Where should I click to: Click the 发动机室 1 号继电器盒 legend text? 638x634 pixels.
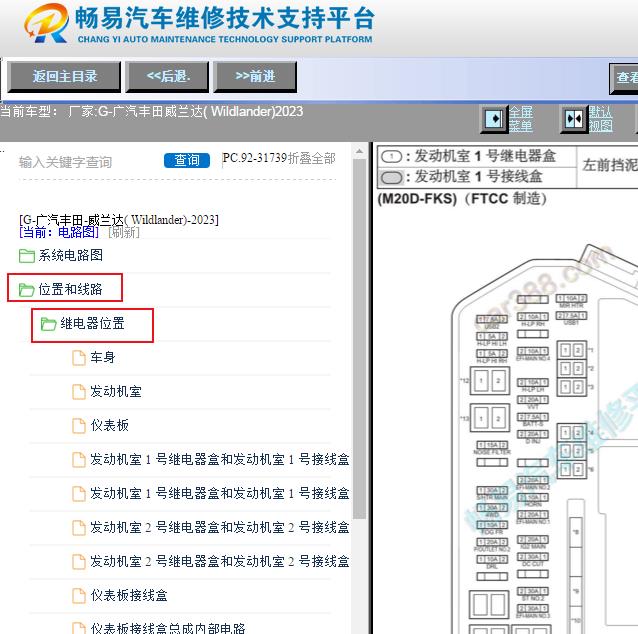tap(485, 156)
